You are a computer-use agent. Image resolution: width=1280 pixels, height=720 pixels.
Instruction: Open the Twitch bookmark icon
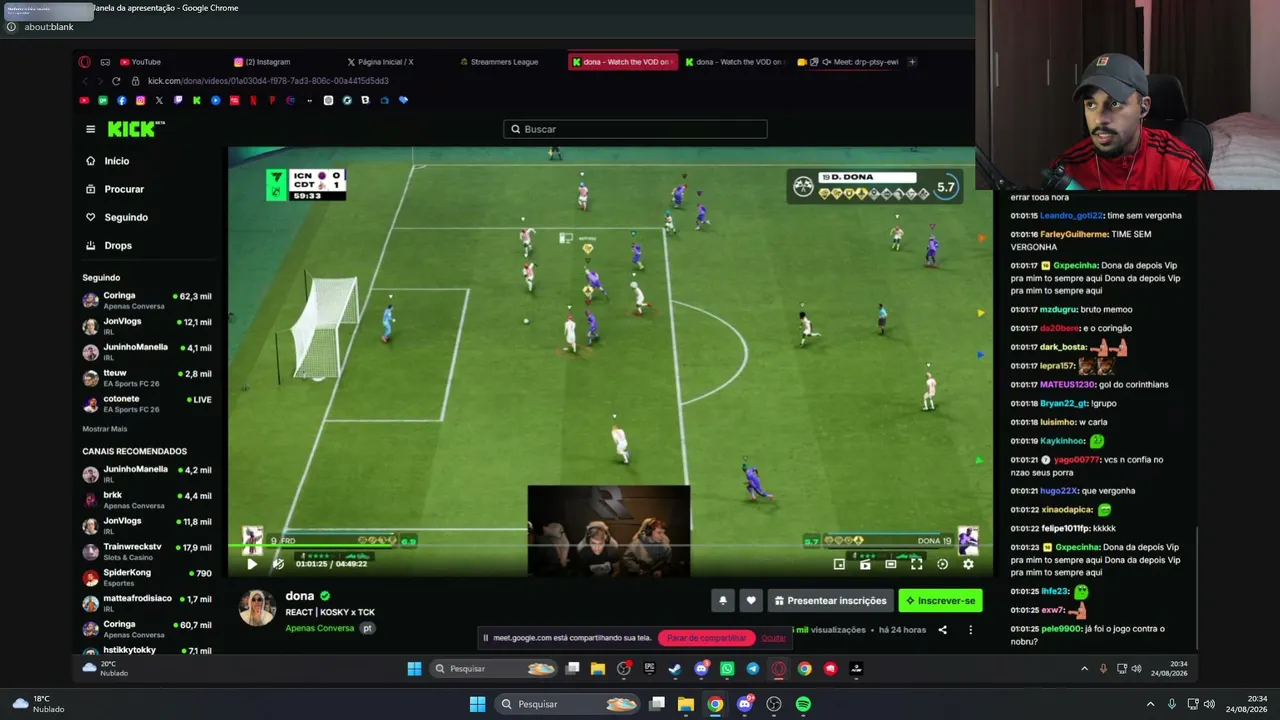[x=178, y=100]
